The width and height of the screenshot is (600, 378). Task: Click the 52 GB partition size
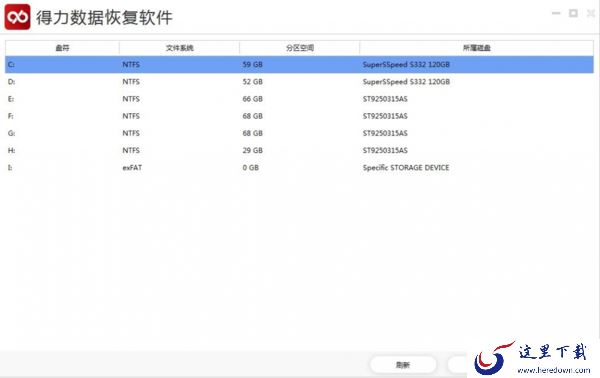point(253,82)
